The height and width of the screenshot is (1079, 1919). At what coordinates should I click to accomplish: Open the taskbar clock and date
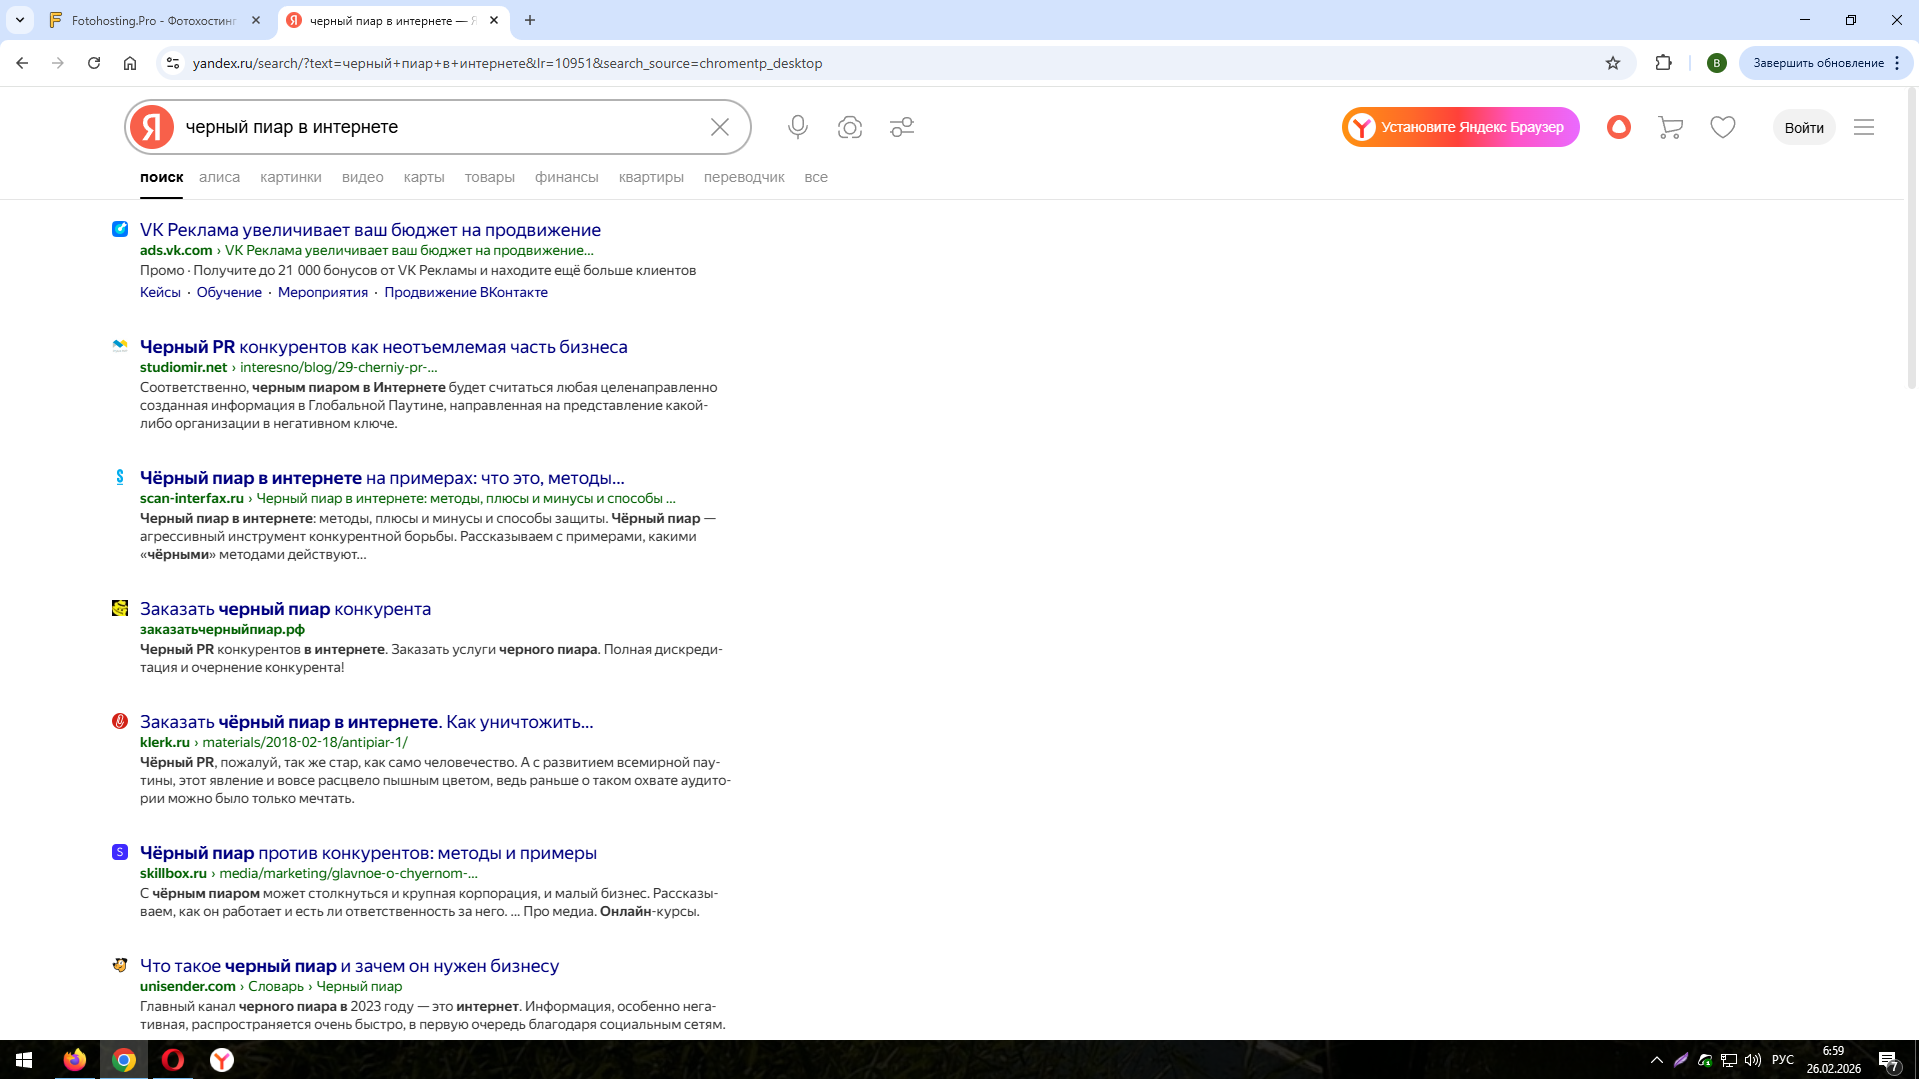[1833, 1060]
